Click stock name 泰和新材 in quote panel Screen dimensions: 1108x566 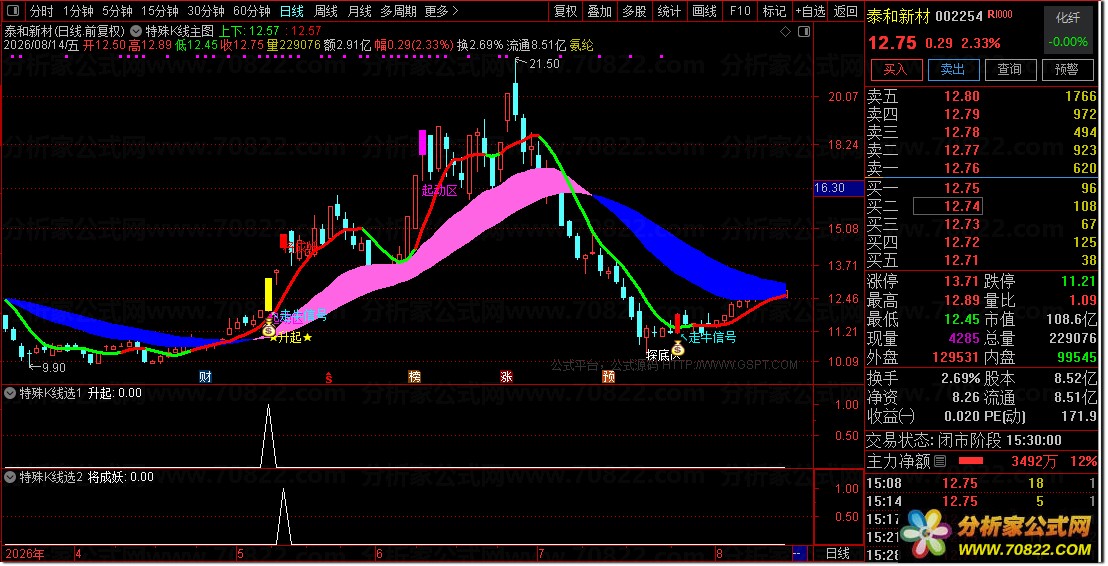point(898,16)
